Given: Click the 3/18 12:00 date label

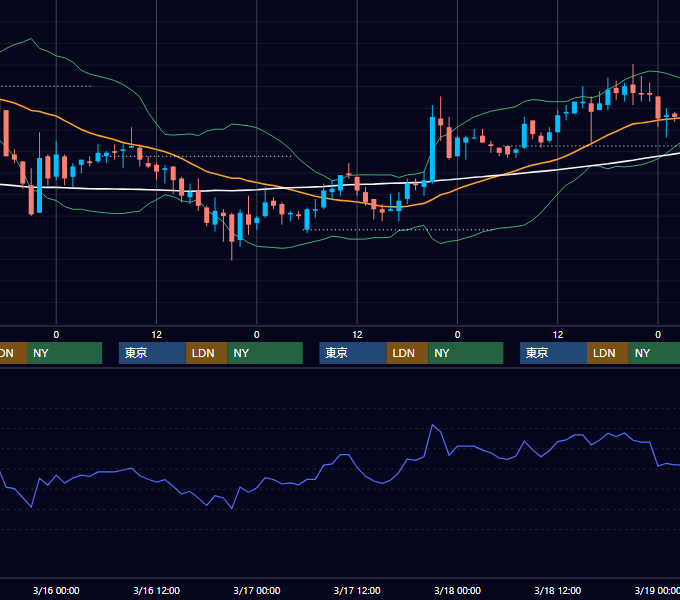Looking at the screenshot, I should click(x=558, y=590).
